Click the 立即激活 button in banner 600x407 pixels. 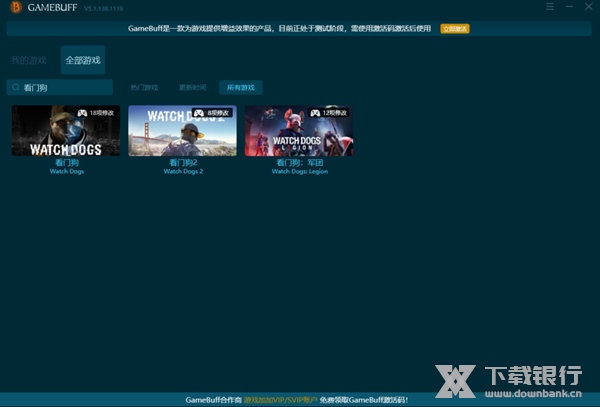454,29
